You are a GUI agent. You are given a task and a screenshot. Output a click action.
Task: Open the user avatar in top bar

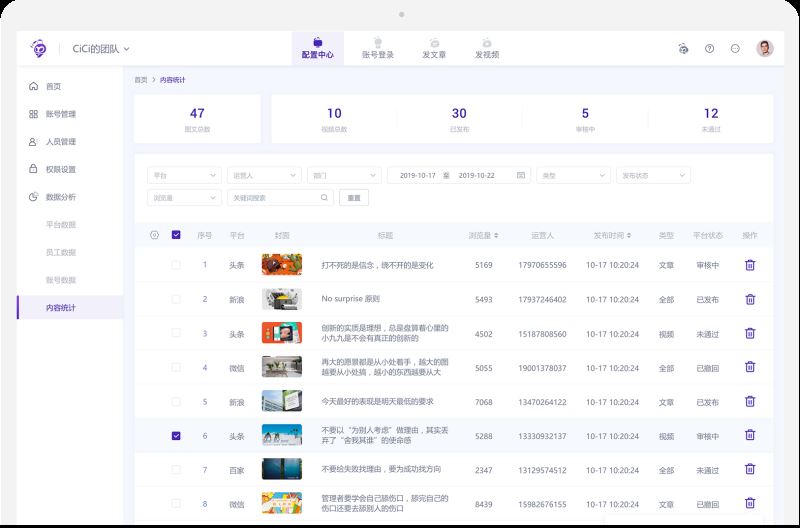[x=765, y=48]
